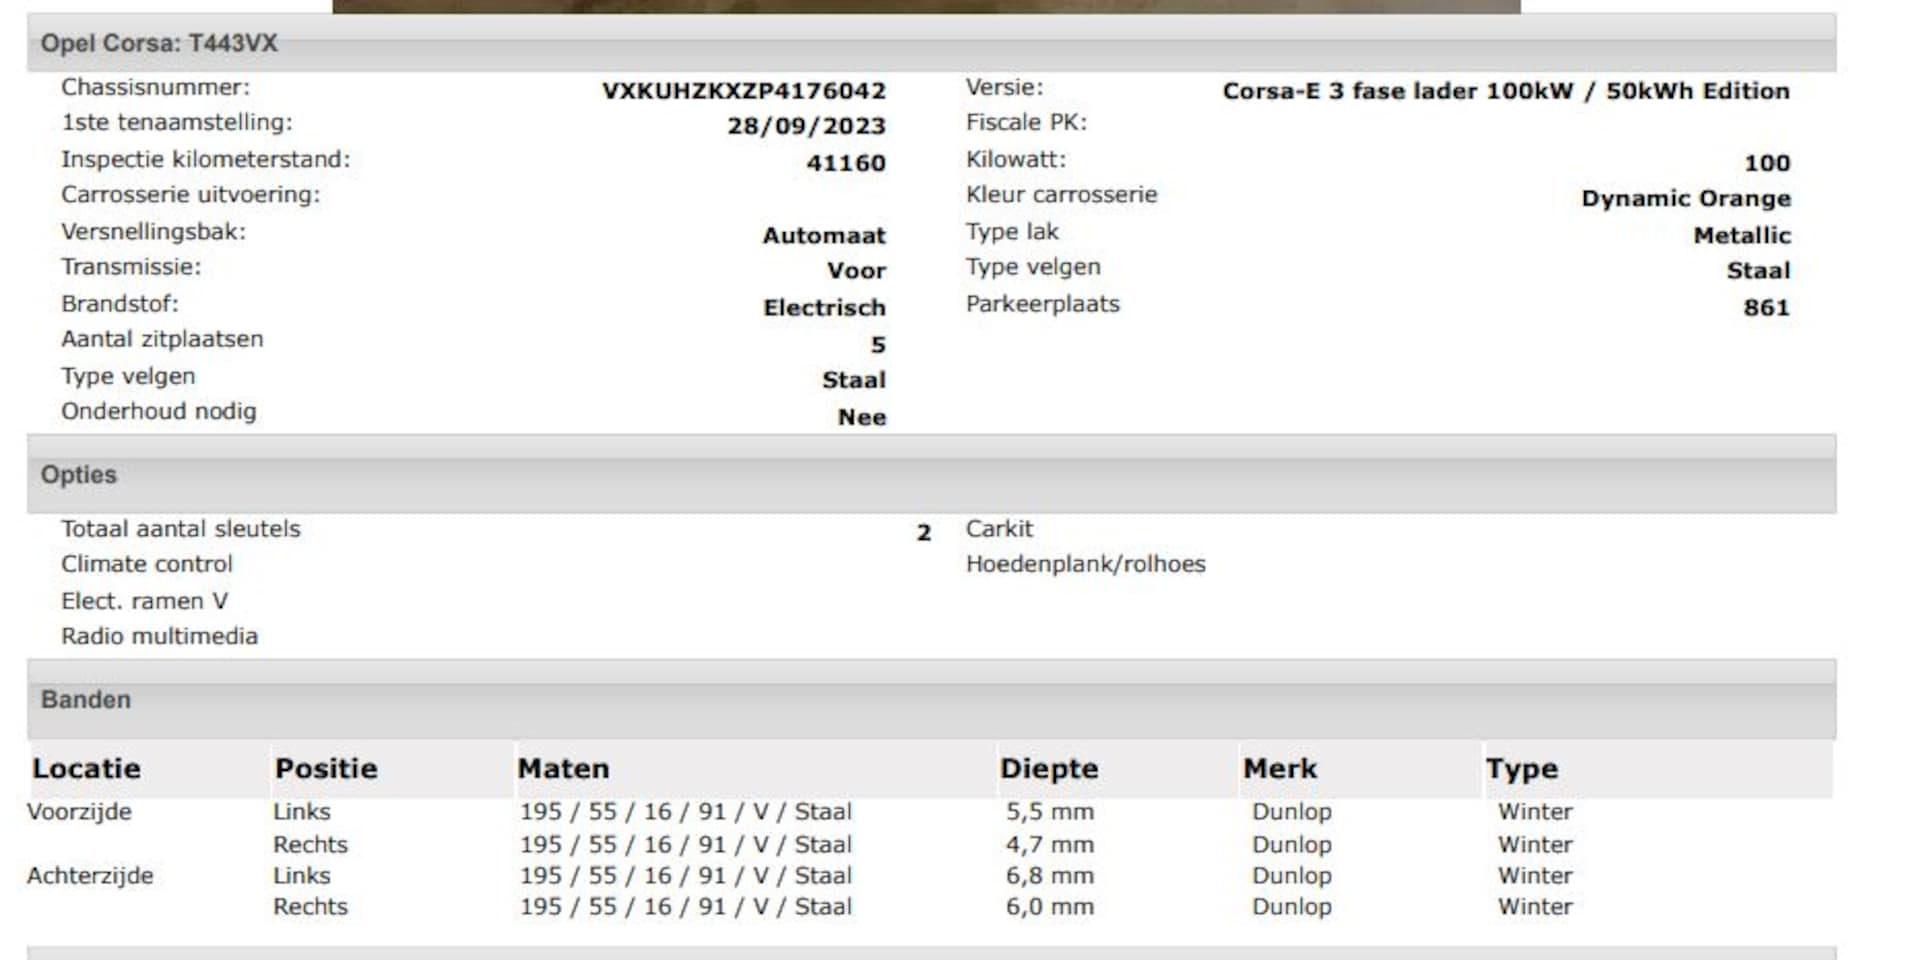This screenshot has width=1932, height=960.
Task: Click the Merk column header
Action: (x=1280, y=769)
